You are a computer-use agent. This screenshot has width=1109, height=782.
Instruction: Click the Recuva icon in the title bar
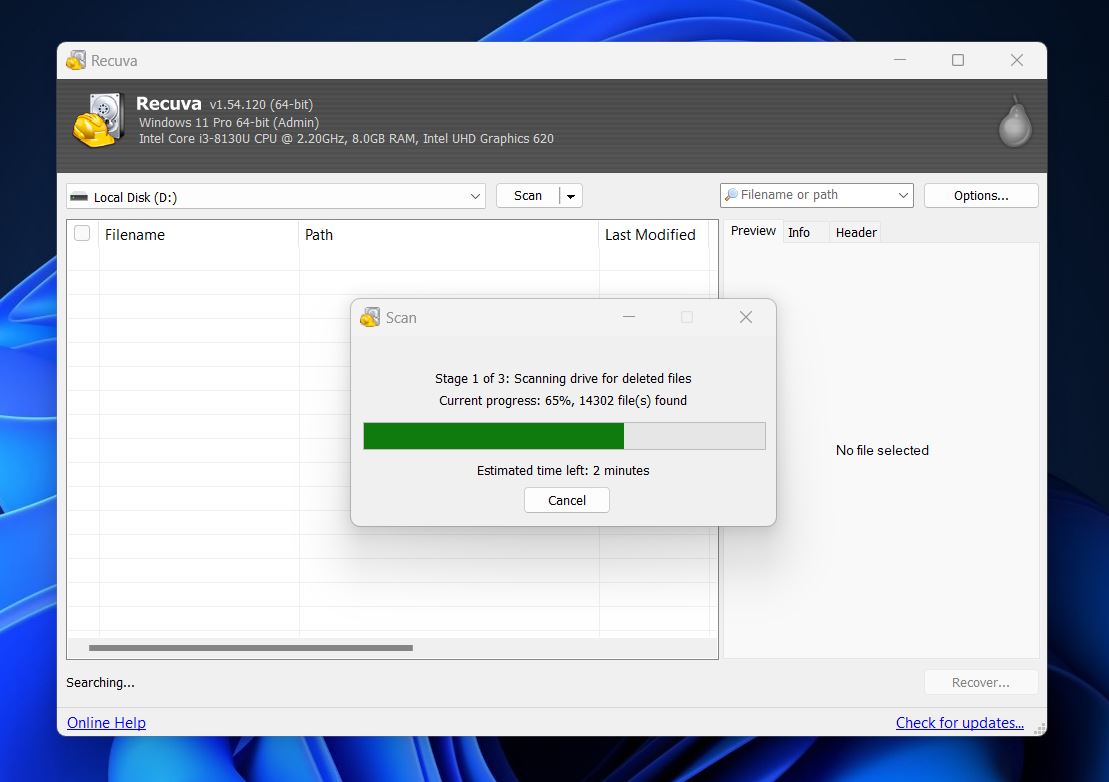(x=76, y=60)
